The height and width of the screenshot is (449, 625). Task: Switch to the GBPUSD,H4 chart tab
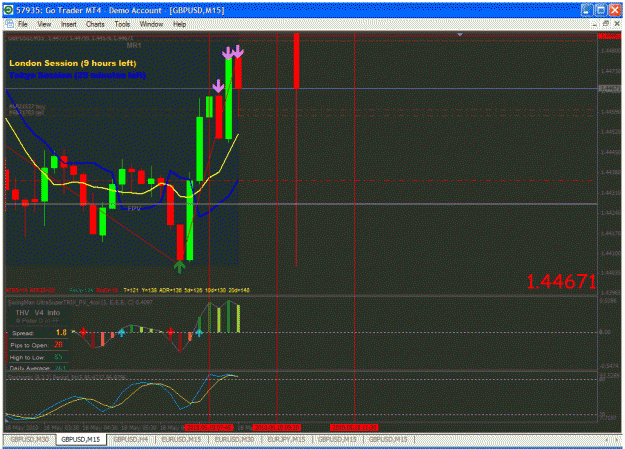131,439
